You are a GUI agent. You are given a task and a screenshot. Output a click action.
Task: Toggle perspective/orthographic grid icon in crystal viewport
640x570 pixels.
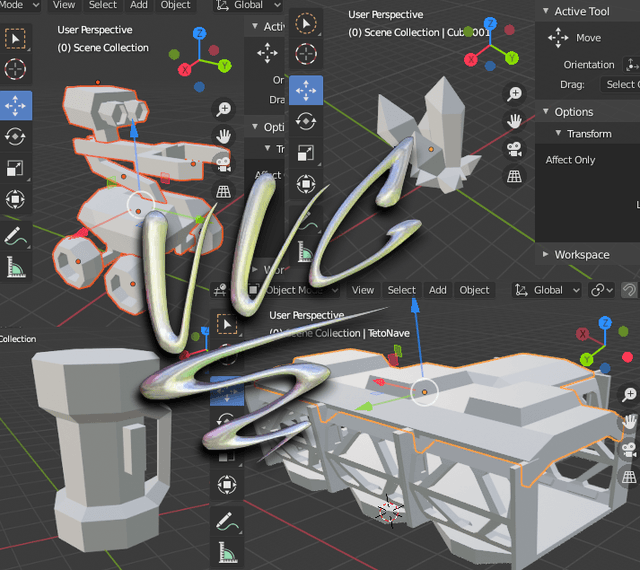pyautogui.click(x=514, y=176)
